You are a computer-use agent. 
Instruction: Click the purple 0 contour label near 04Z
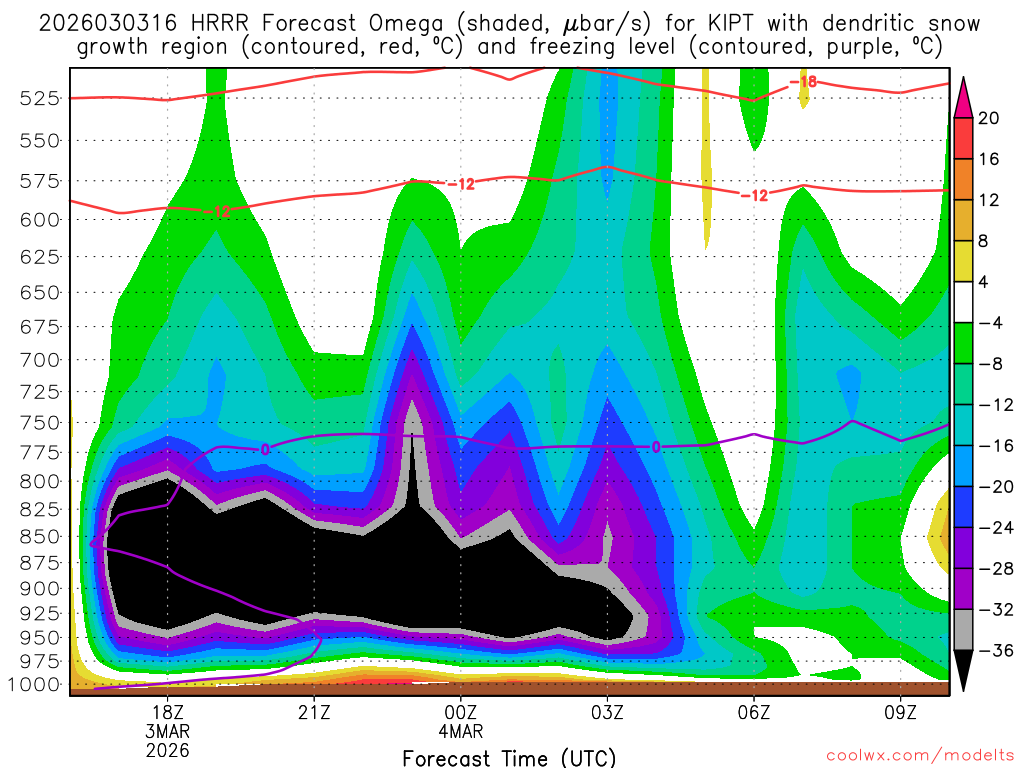click(x=656, y=447)
